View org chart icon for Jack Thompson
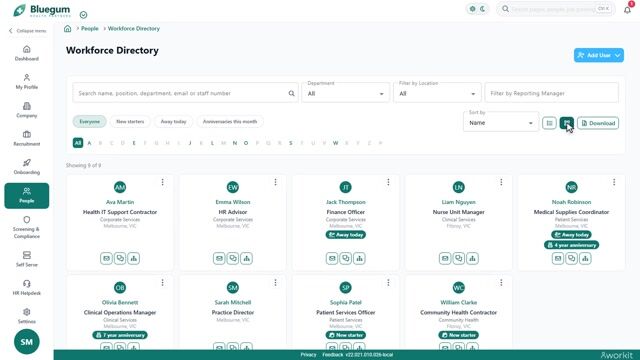Screen dimensions: 640x360 tap(359, 258)
